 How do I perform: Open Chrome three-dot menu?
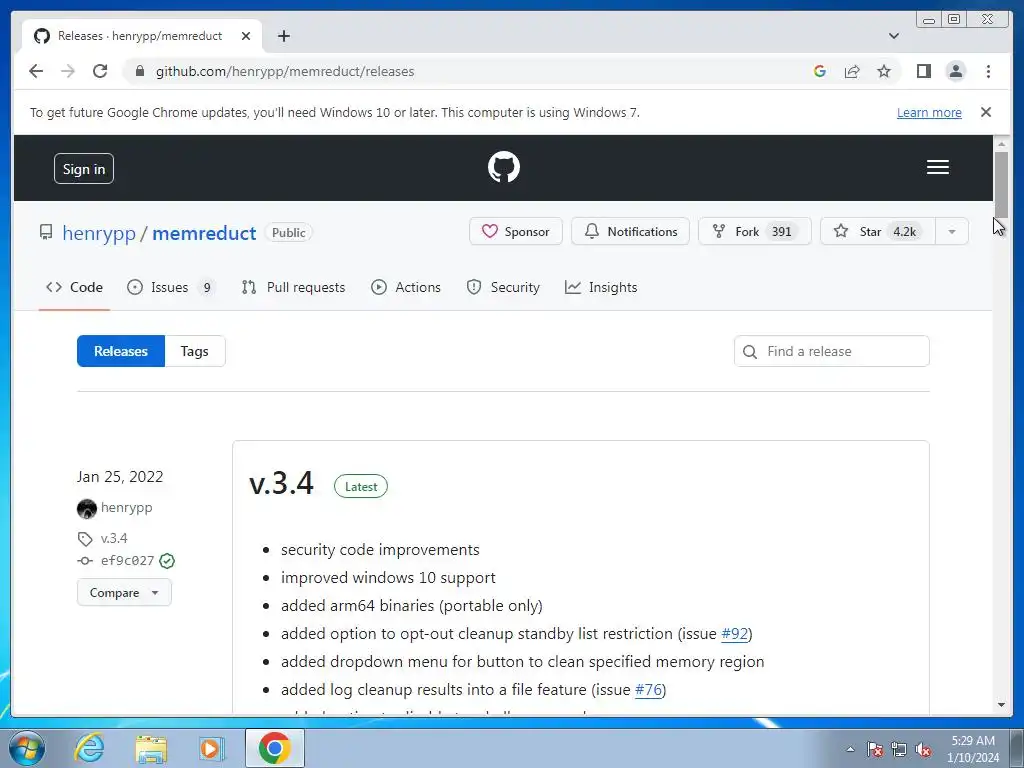988,71
